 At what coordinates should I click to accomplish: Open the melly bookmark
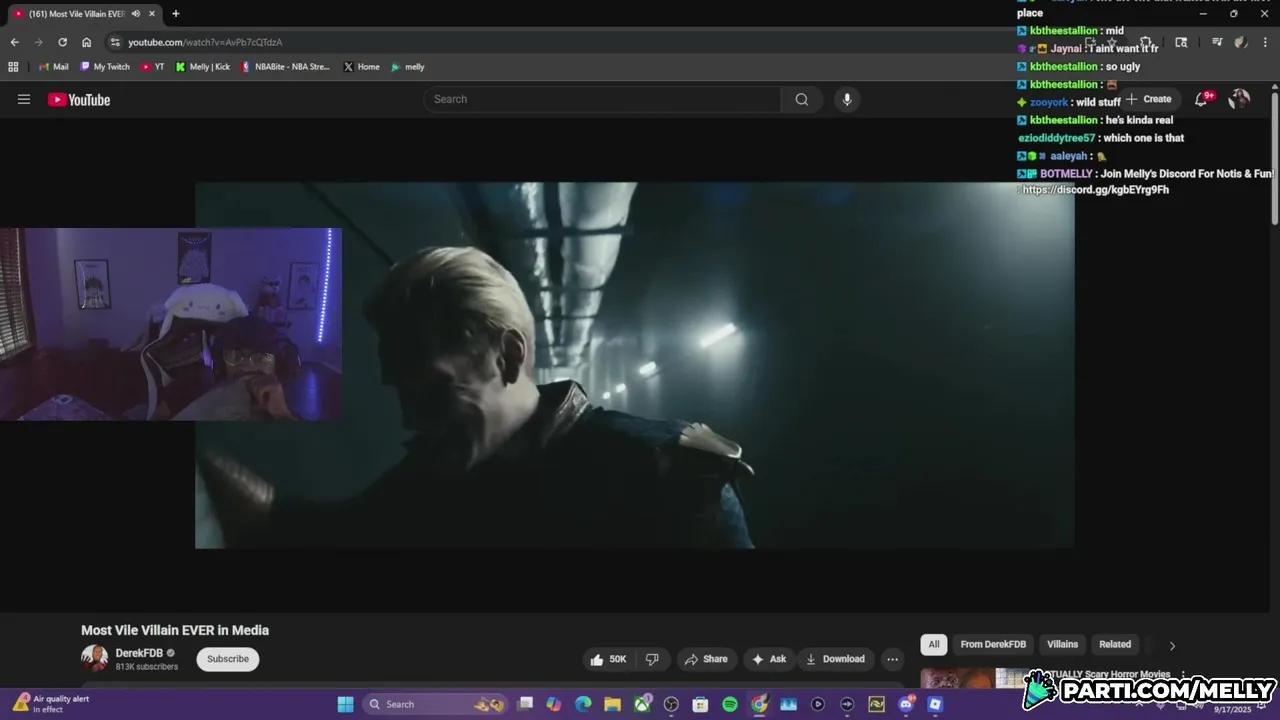coord(407,67)
